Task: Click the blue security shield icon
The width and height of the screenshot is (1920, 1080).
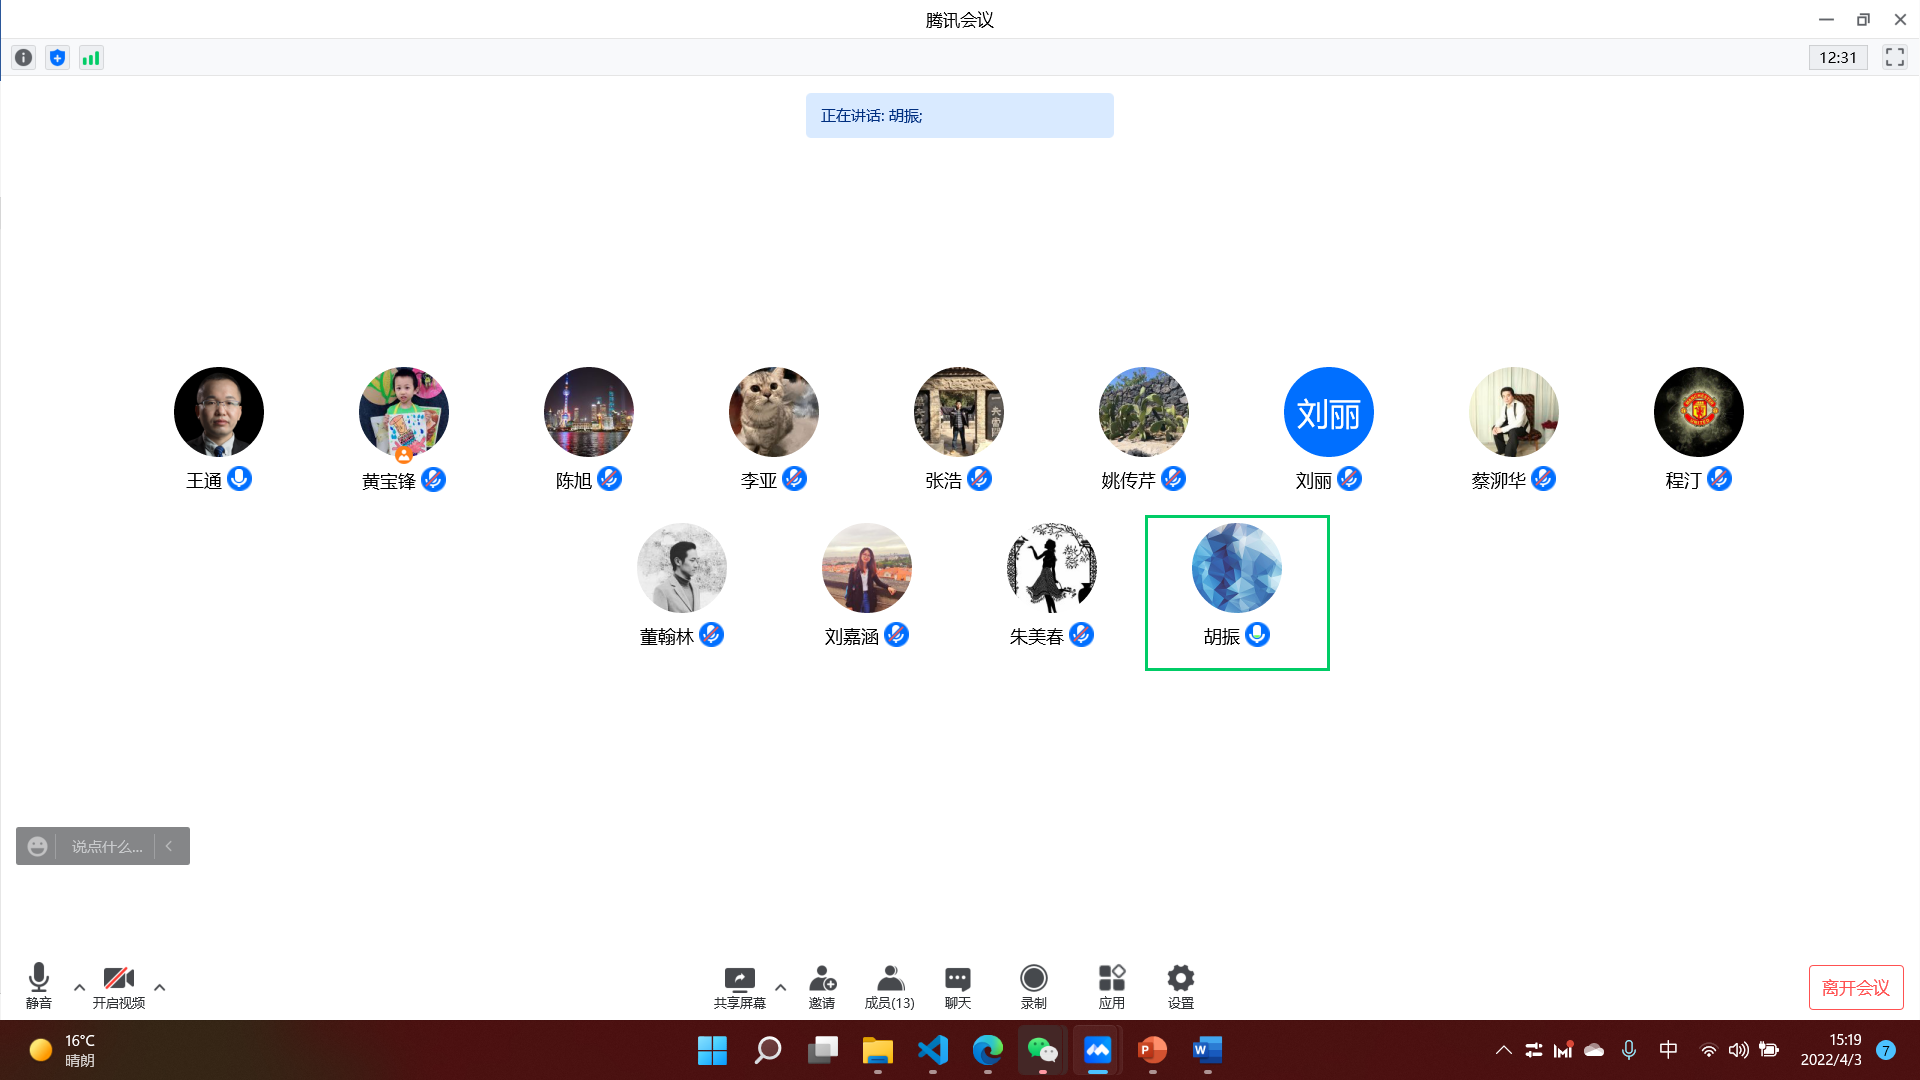Action: (x=57, y=58)
